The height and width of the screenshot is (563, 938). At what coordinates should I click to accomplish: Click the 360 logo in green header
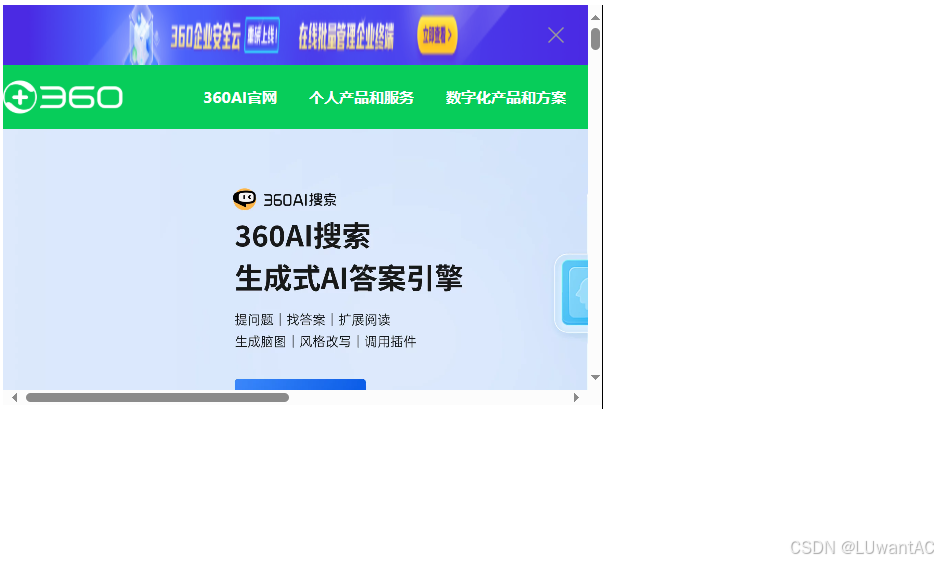(63, 97)
